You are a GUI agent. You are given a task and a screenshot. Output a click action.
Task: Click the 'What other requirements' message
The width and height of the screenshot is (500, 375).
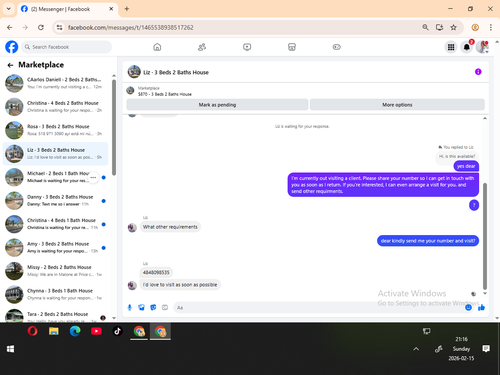(170, 227)
